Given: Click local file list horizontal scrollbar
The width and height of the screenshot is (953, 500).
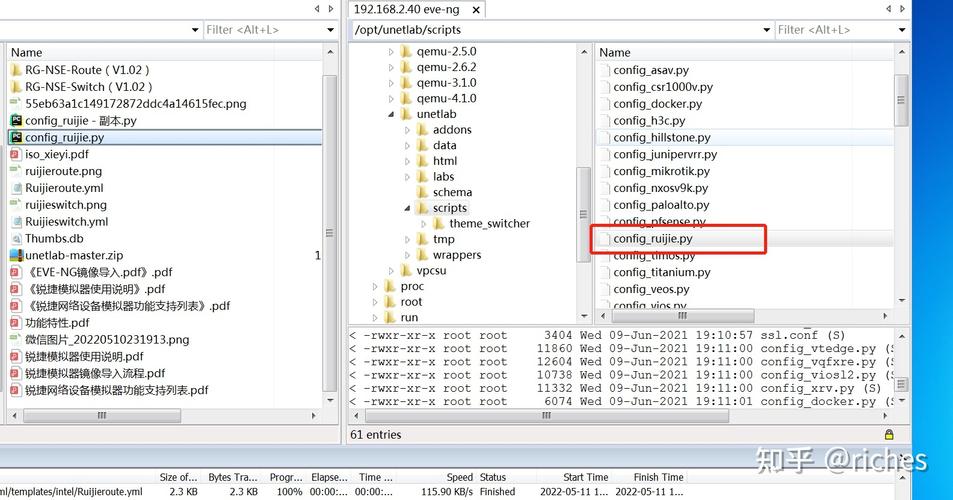Looking at the screenshot, I should [x=101, y=416].
